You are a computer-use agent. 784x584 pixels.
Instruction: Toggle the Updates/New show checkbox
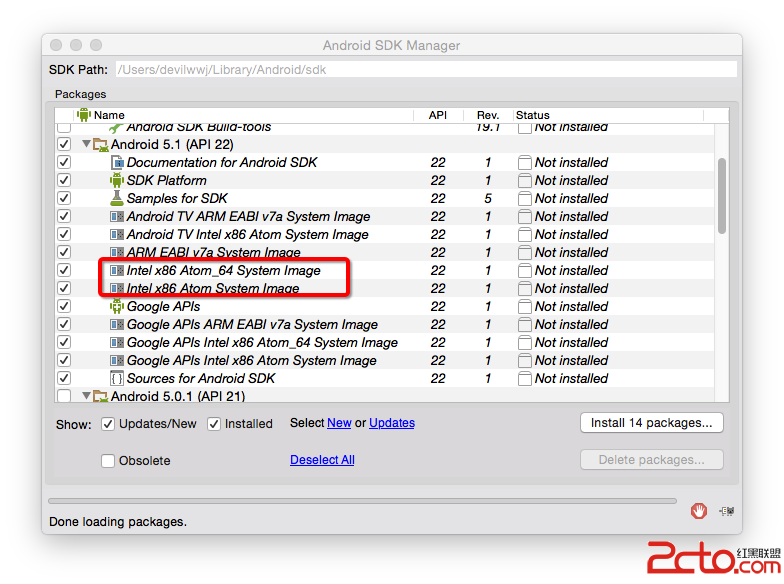coord(108,424)
